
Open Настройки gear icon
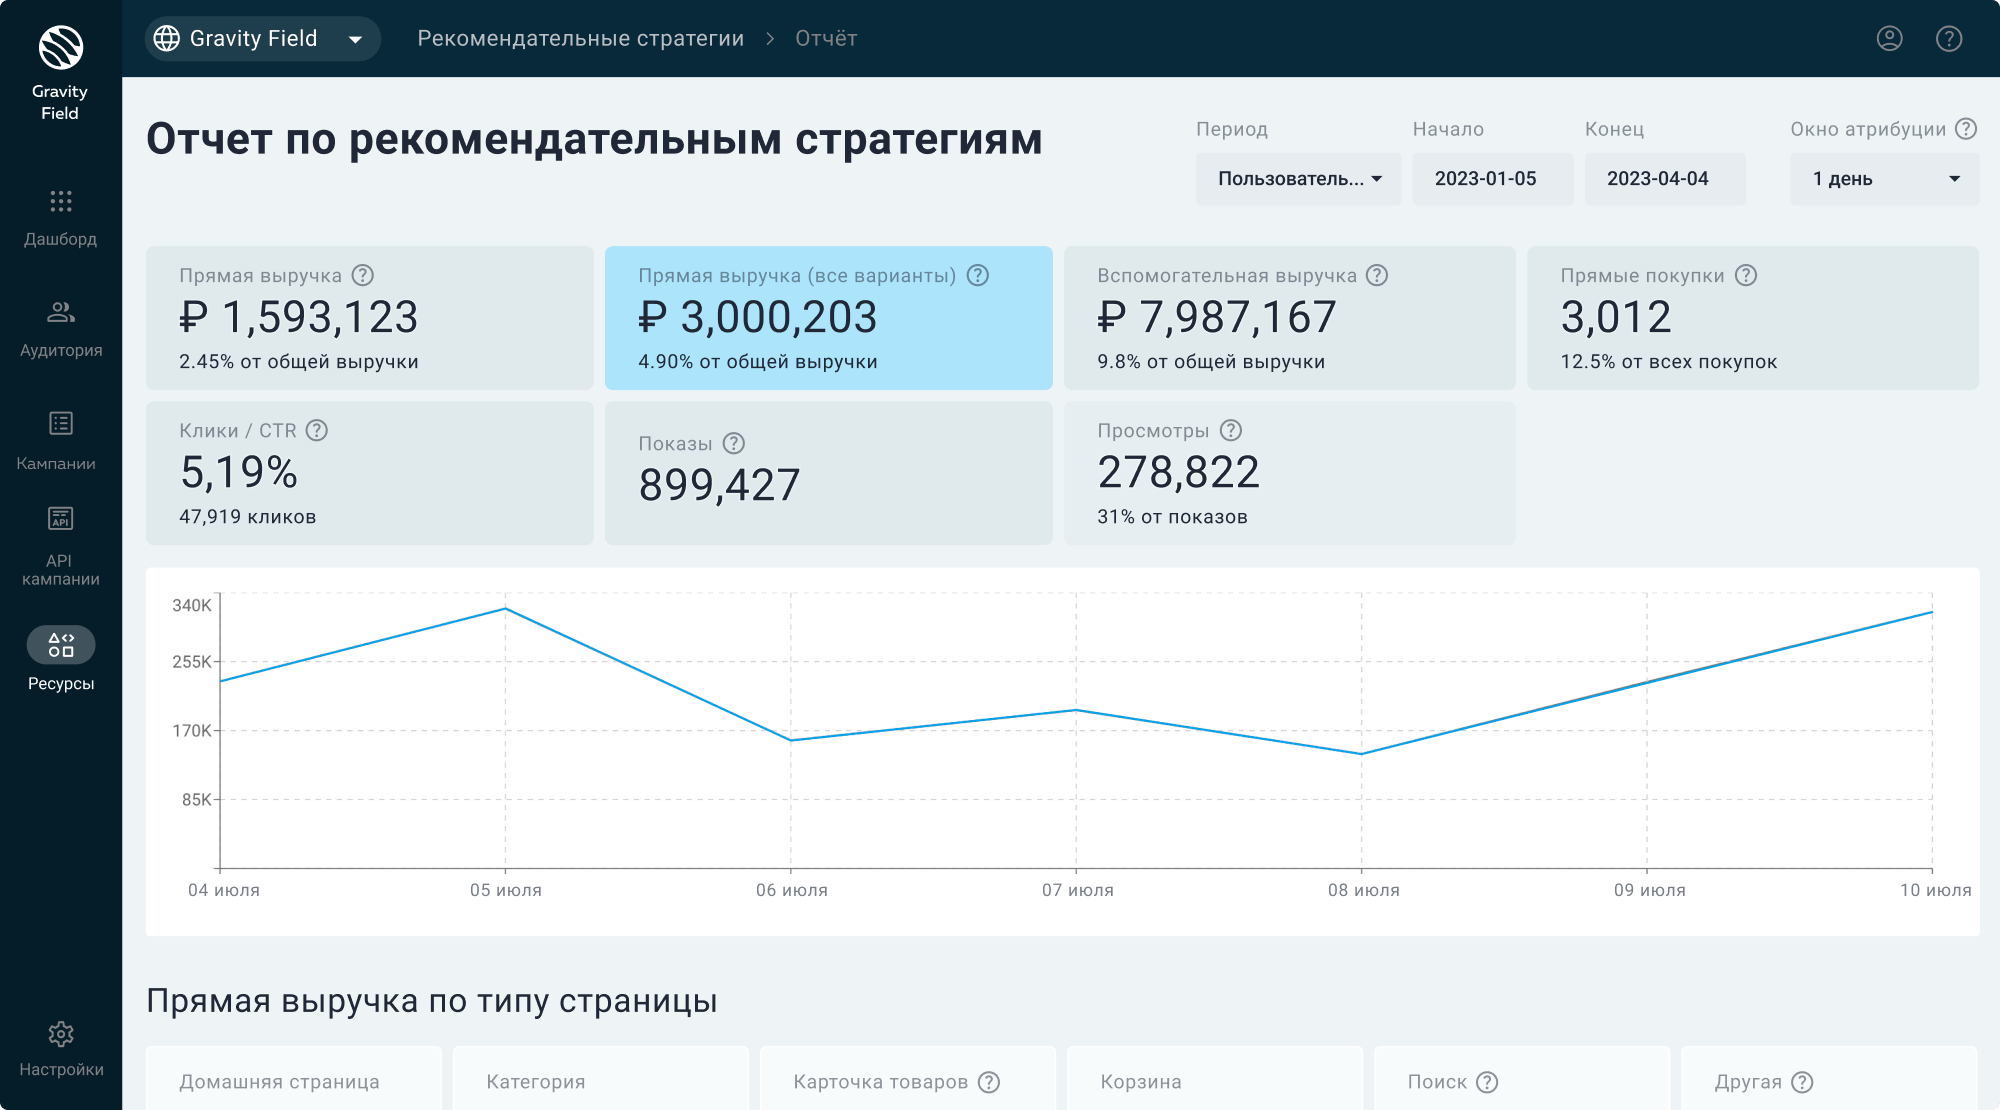61,1034
